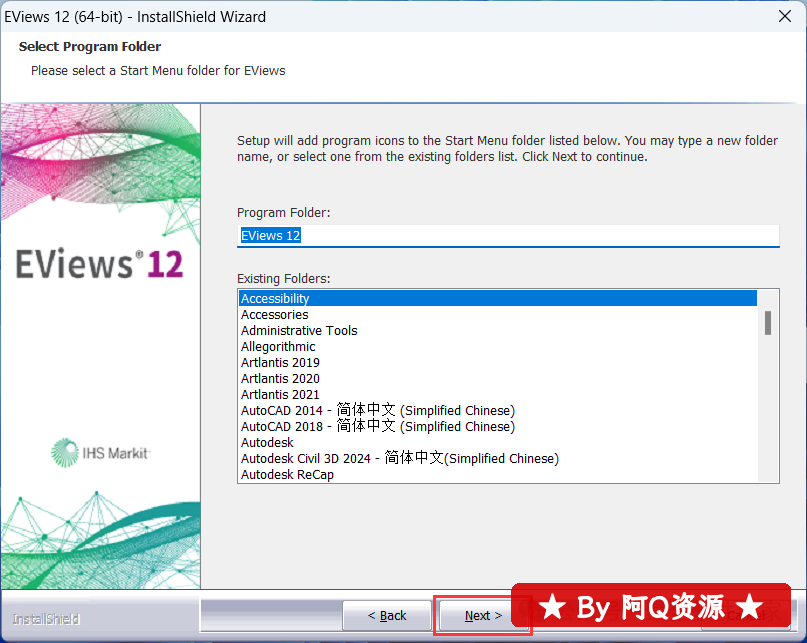Screen dimensions: 807x643
Task: Select AutoCAD 2014 Simplified Chinese folder
Action: (378, 410)
